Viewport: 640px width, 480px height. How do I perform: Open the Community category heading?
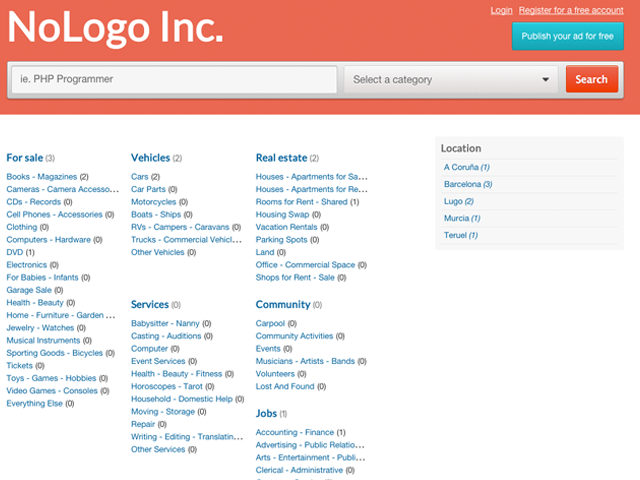[x=282, y=304]
